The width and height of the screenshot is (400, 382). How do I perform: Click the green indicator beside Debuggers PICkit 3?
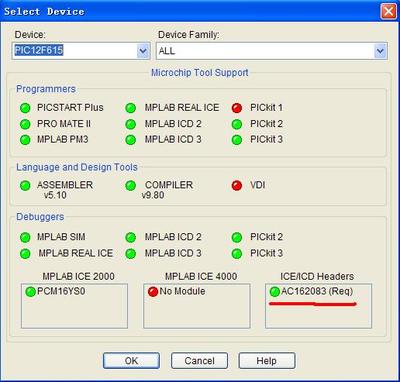[237, 254]
